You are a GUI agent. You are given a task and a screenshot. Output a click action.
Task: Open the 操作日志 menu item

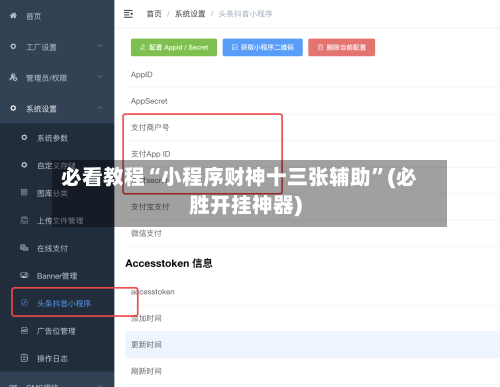pos(52,359)
